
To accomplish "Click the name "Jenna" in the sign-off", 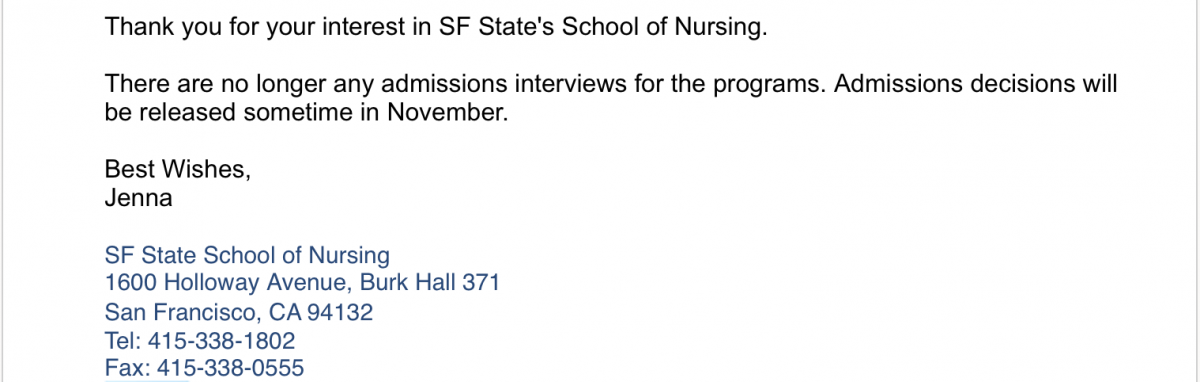I will [138, 198].
